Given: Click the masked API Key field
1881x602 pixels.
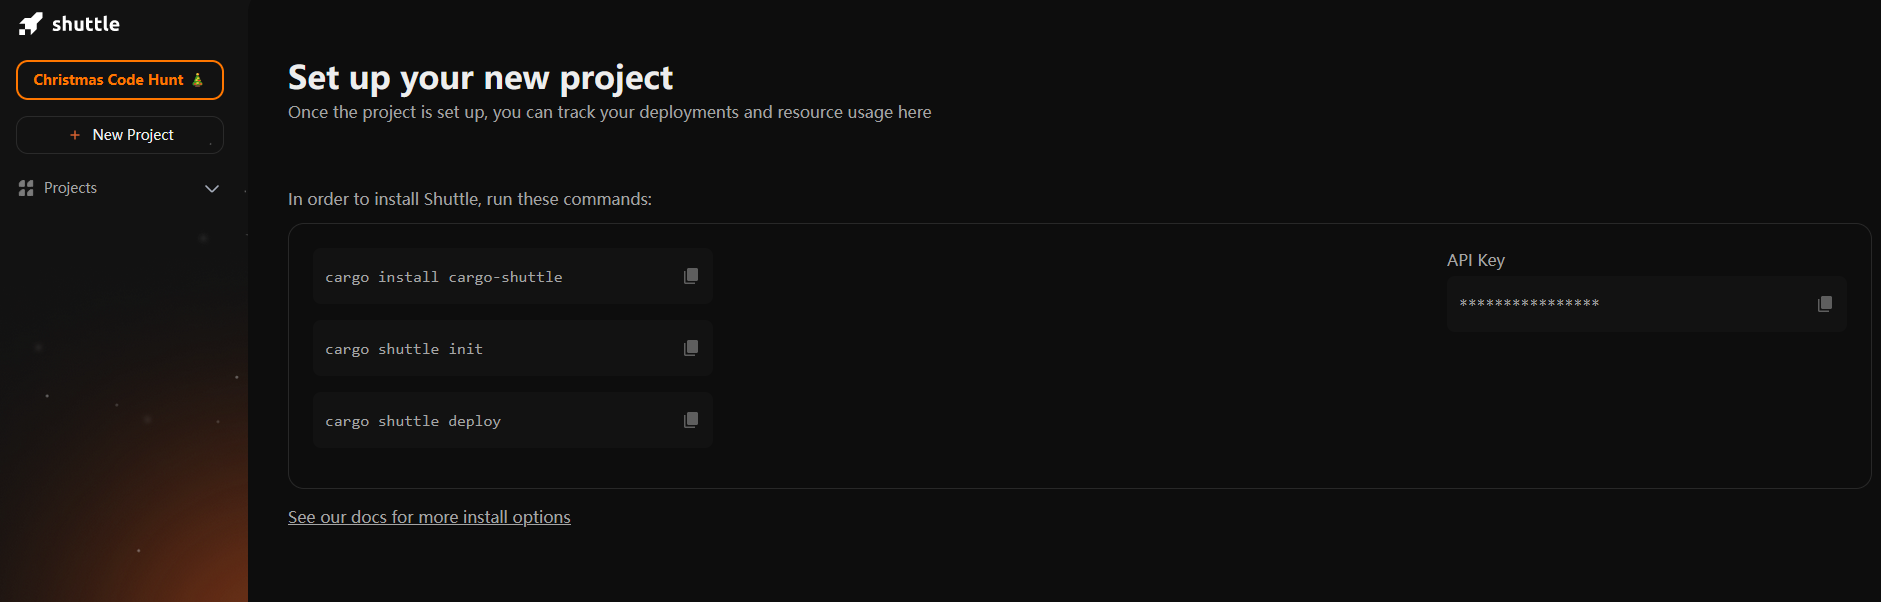Looking at the screenshot, I should 1647,304.
